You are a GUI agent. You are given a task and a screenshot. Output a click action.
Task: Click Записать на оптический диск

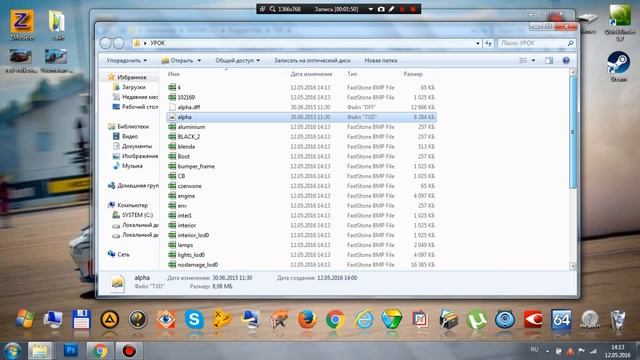pyautogui.click(x=312, y=60)
